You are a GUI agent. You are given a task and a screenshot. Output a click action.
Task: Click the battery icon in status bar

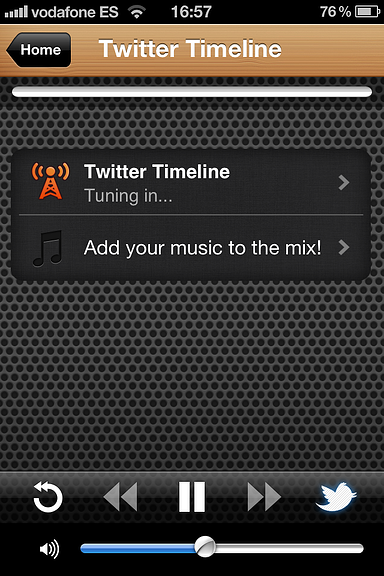click(367, 12)
